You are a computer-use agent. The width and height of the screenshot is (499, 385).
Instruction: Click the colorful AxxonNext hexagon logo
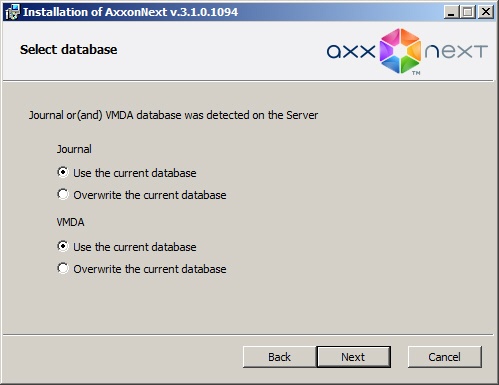[x=400, y=51]
